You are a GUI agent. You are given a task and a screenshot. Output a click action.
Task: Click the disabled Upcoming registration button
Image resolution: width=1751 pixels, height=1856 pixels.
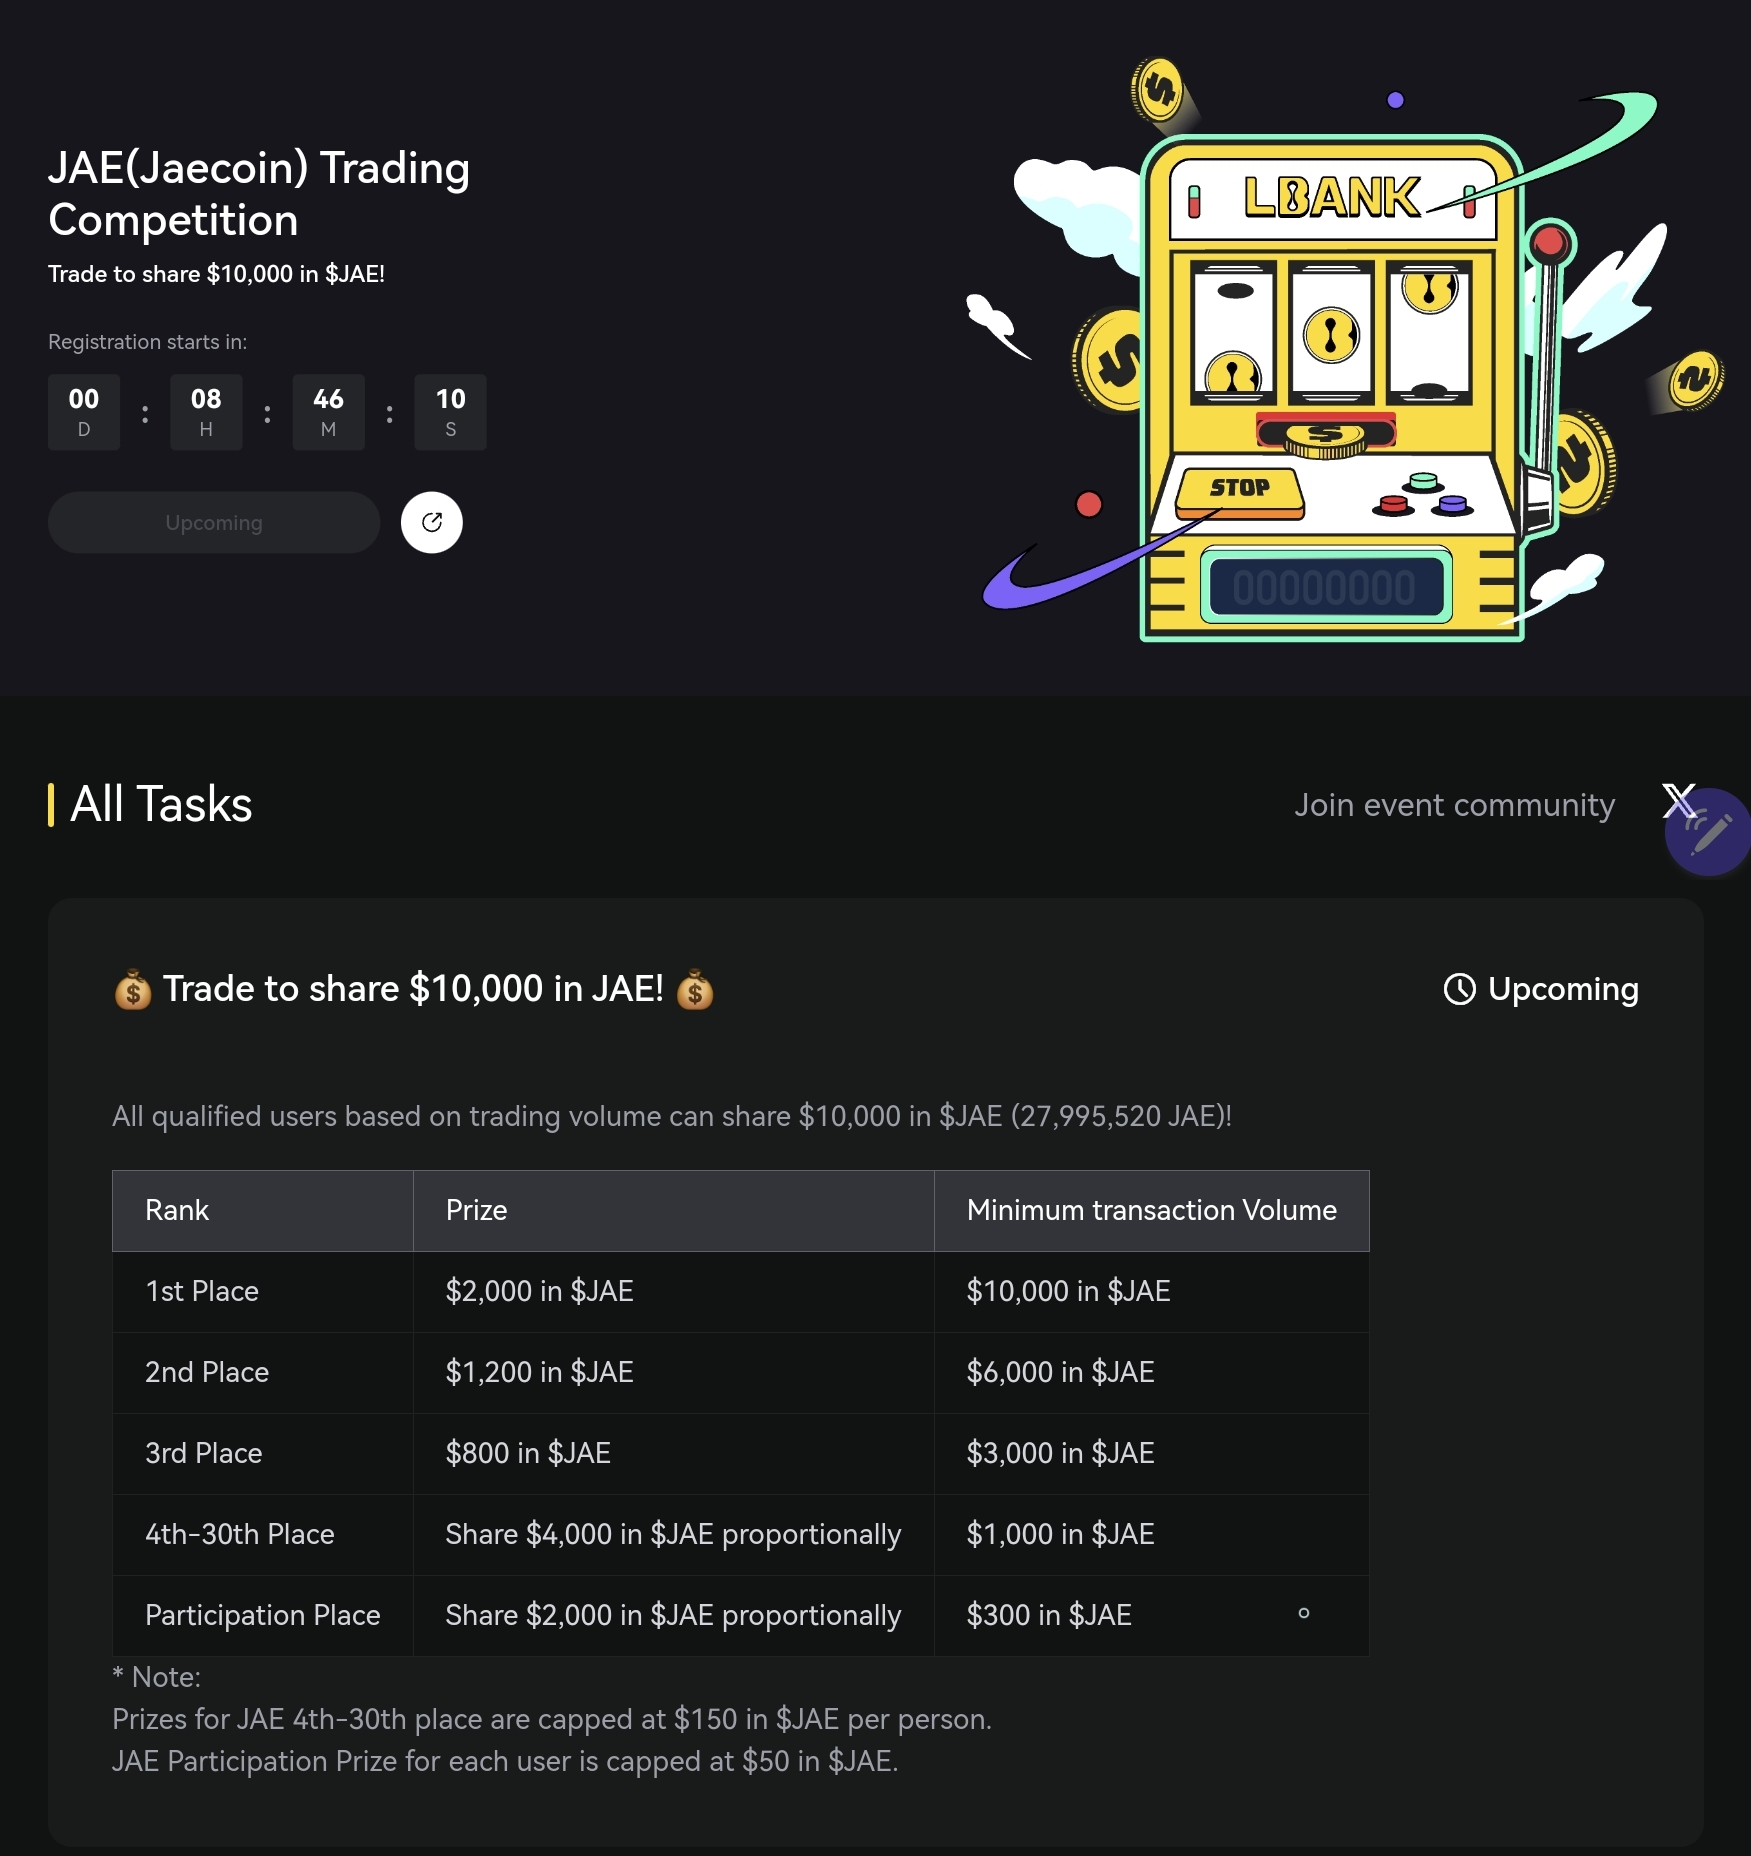coord(214,522)
